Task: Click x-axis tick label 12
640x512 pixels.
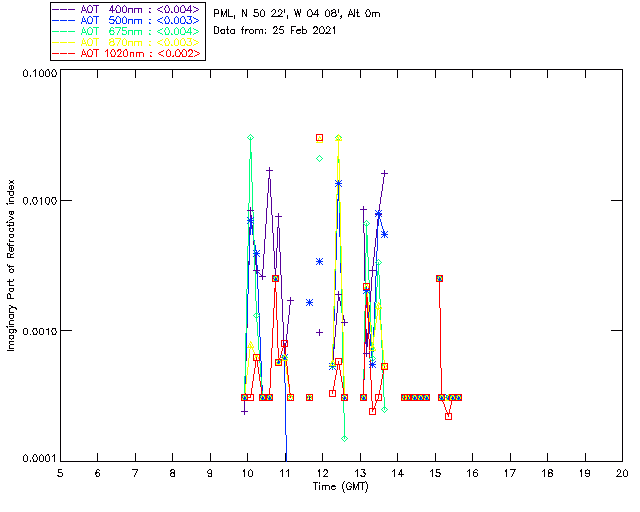Action: point(322,473)
